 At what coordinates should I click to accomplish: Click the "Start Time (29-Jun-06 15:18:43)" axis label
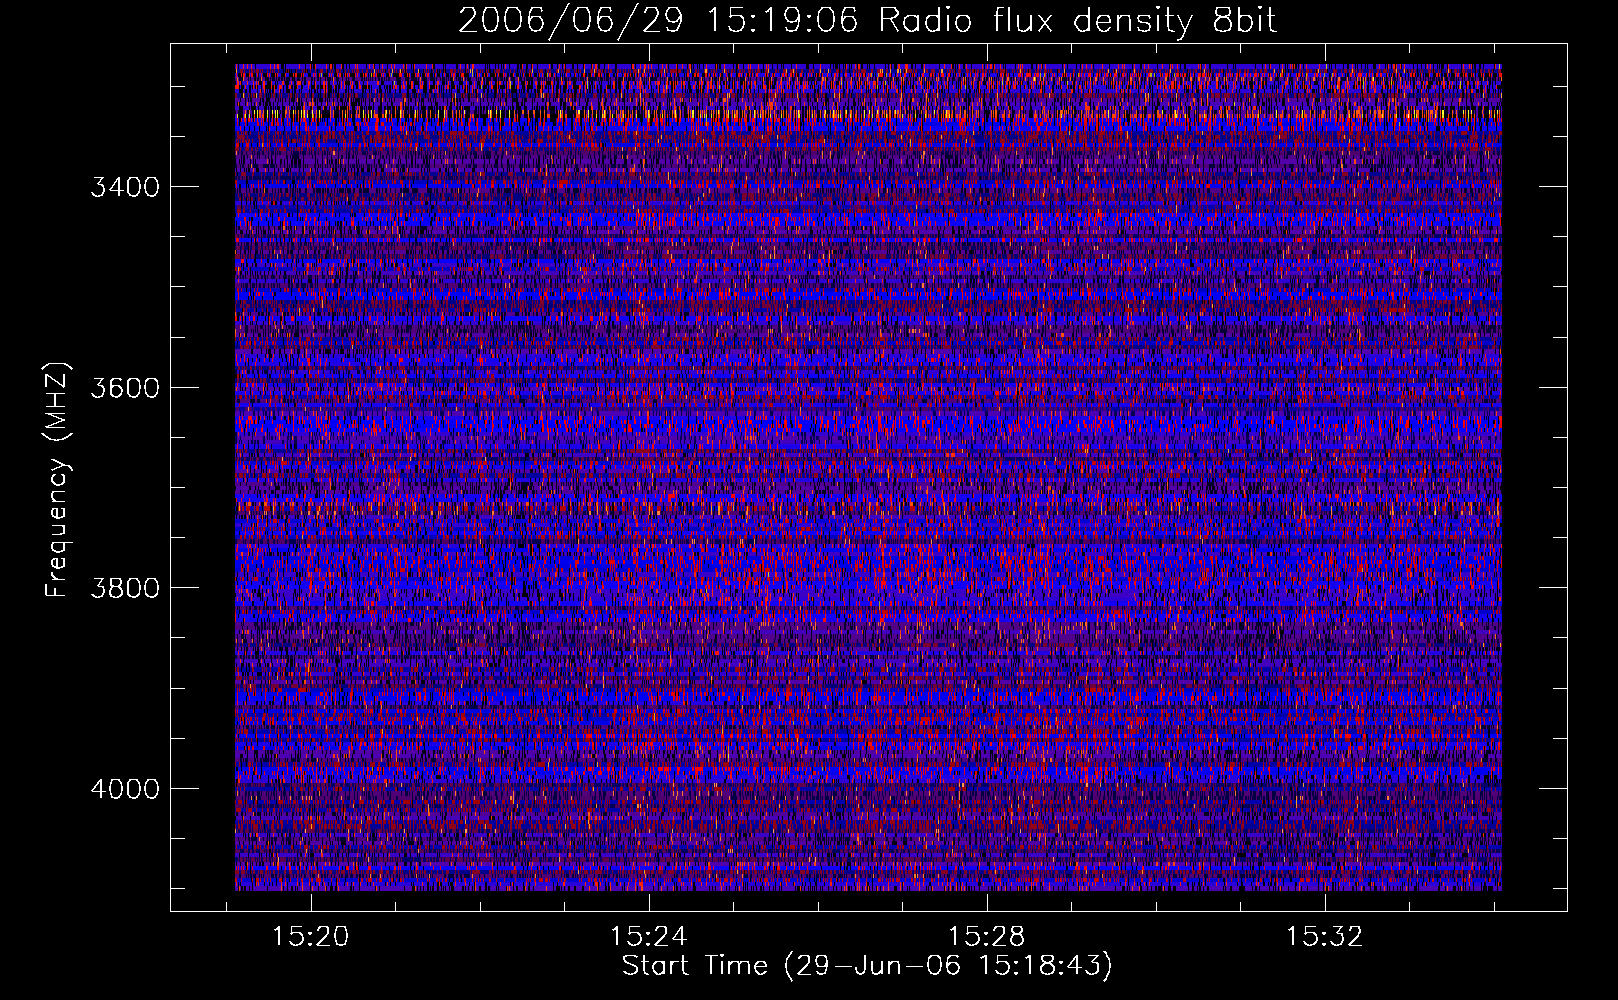(867, 966)
